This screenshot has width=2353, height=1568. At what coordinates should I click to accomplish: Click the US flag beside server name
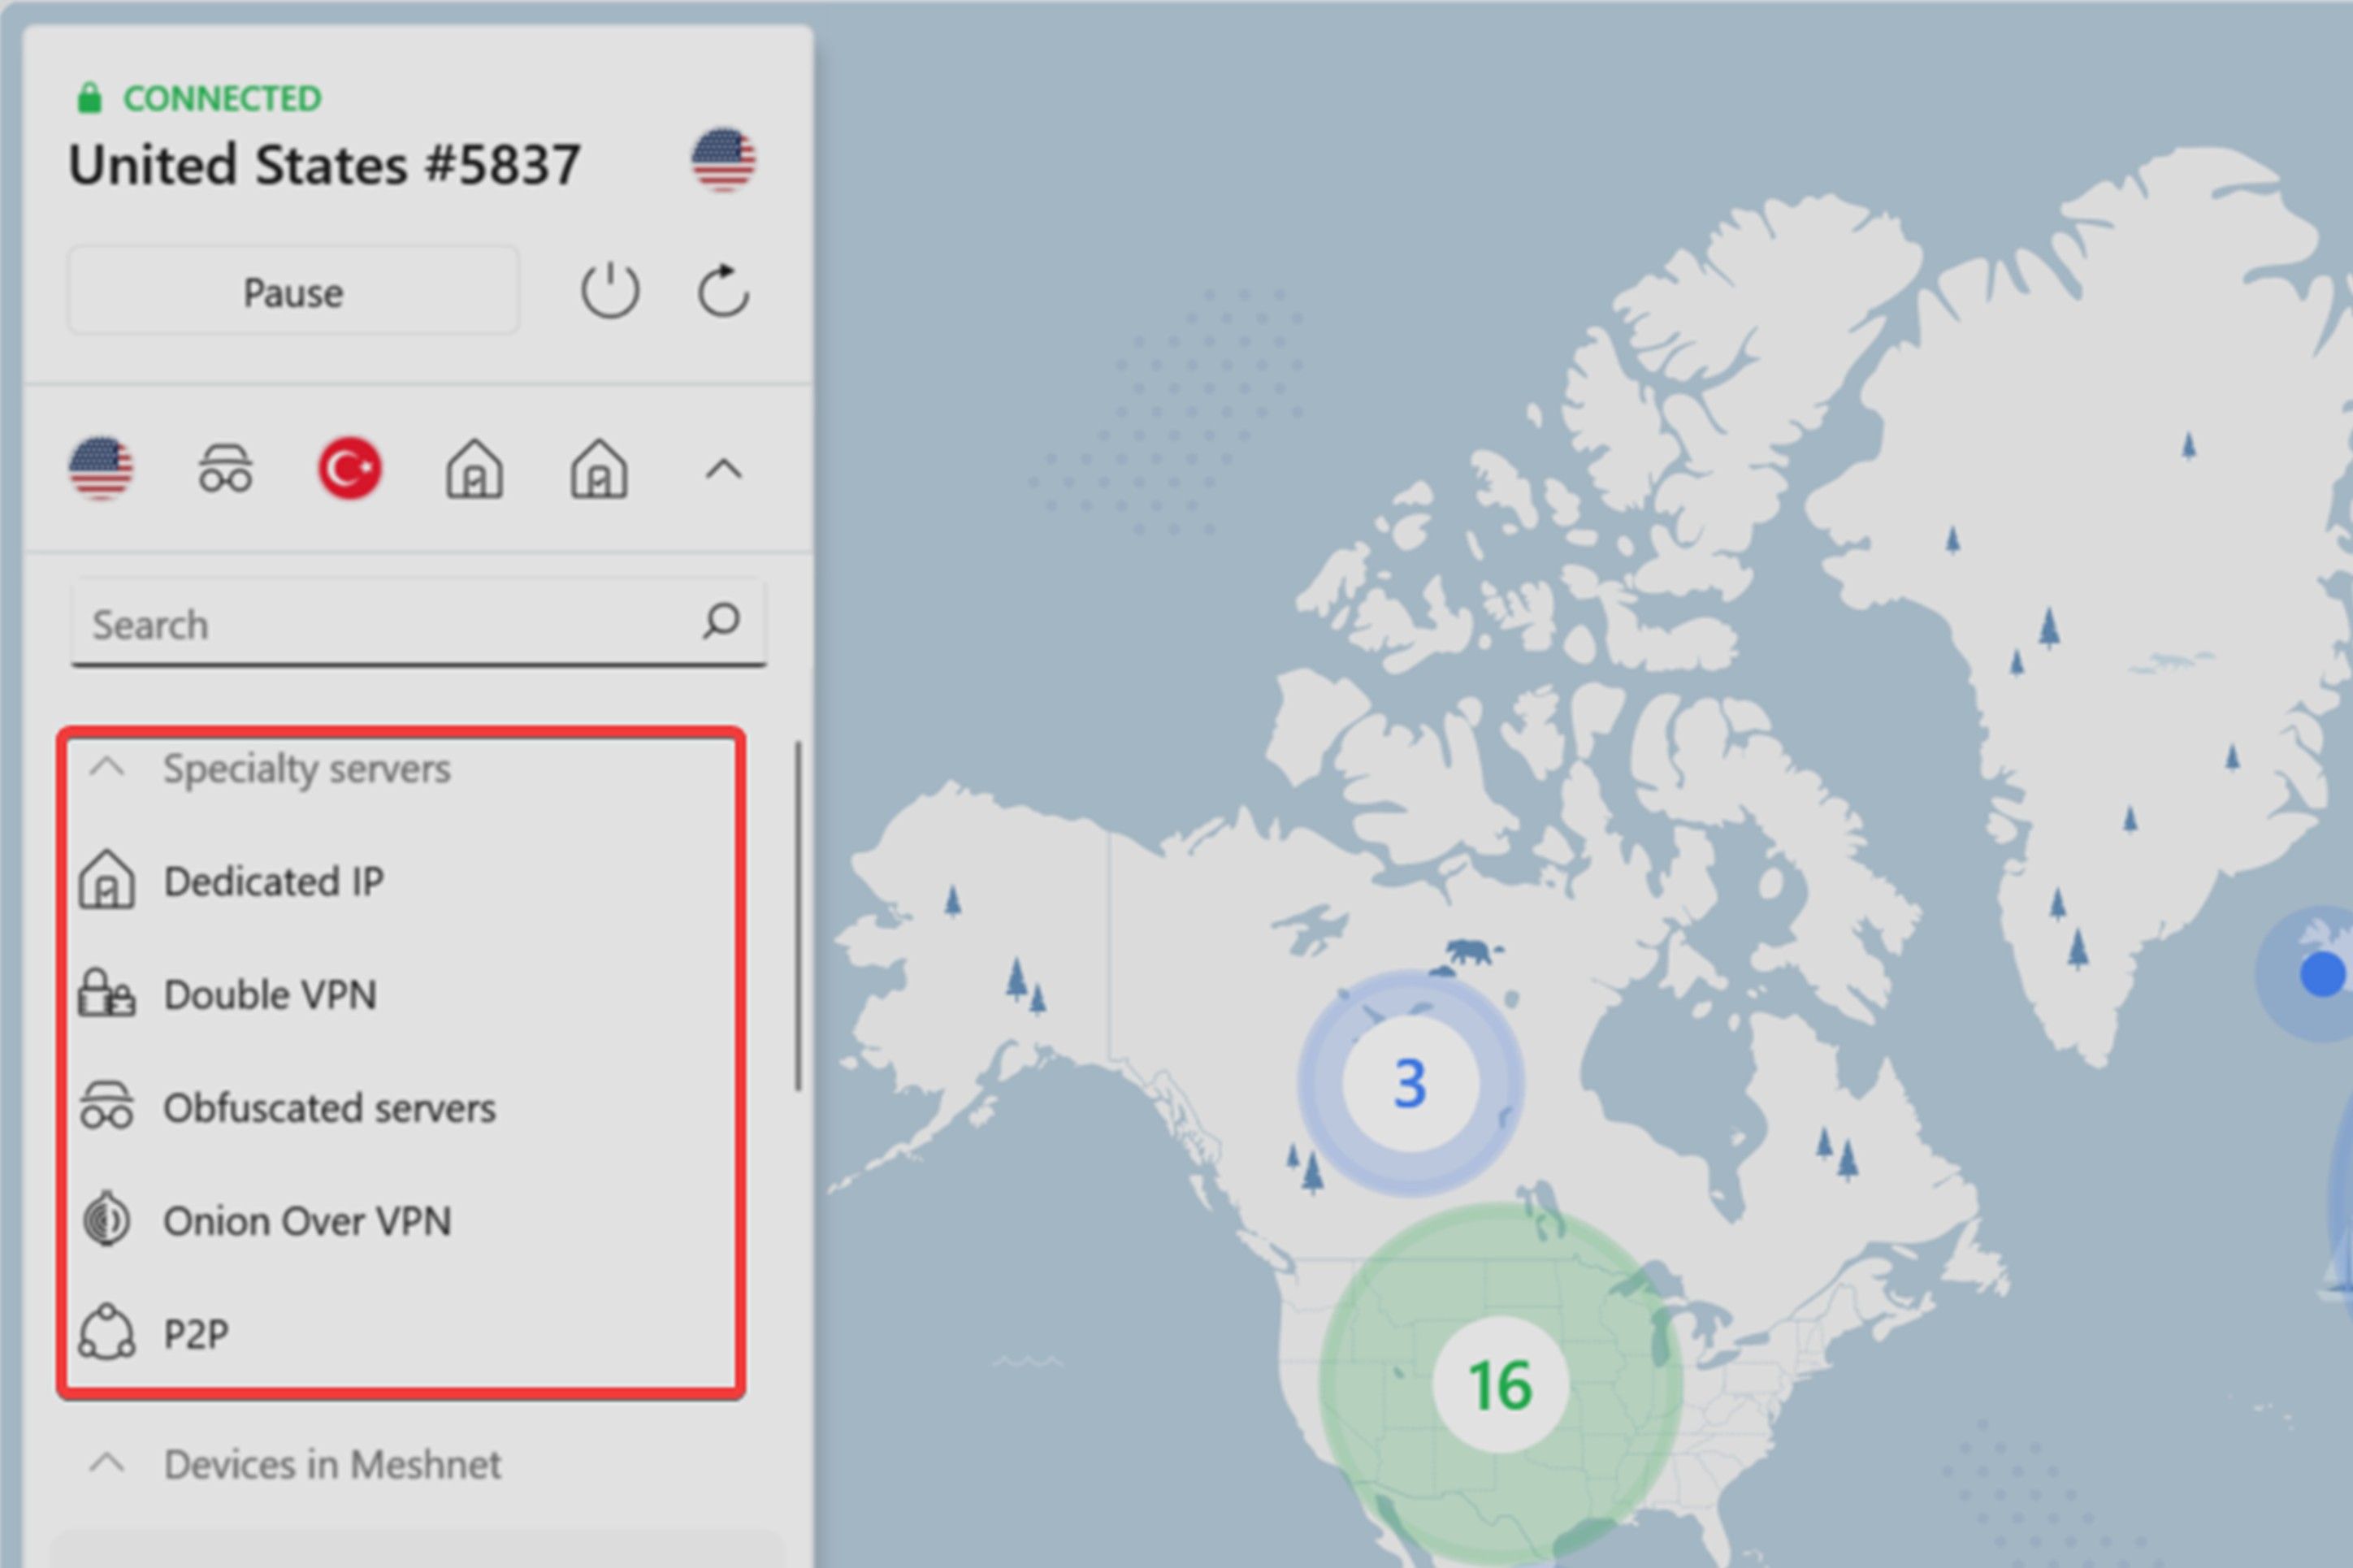click(723, 160)
